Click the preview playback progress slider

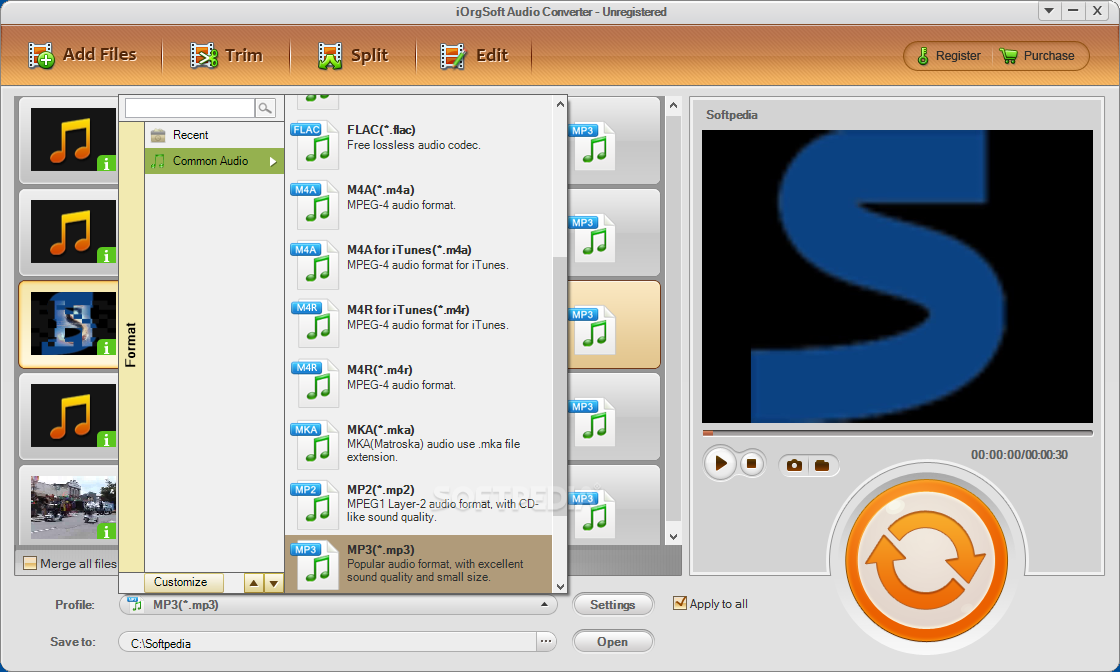pyautogui.click(x=897, y=433)
